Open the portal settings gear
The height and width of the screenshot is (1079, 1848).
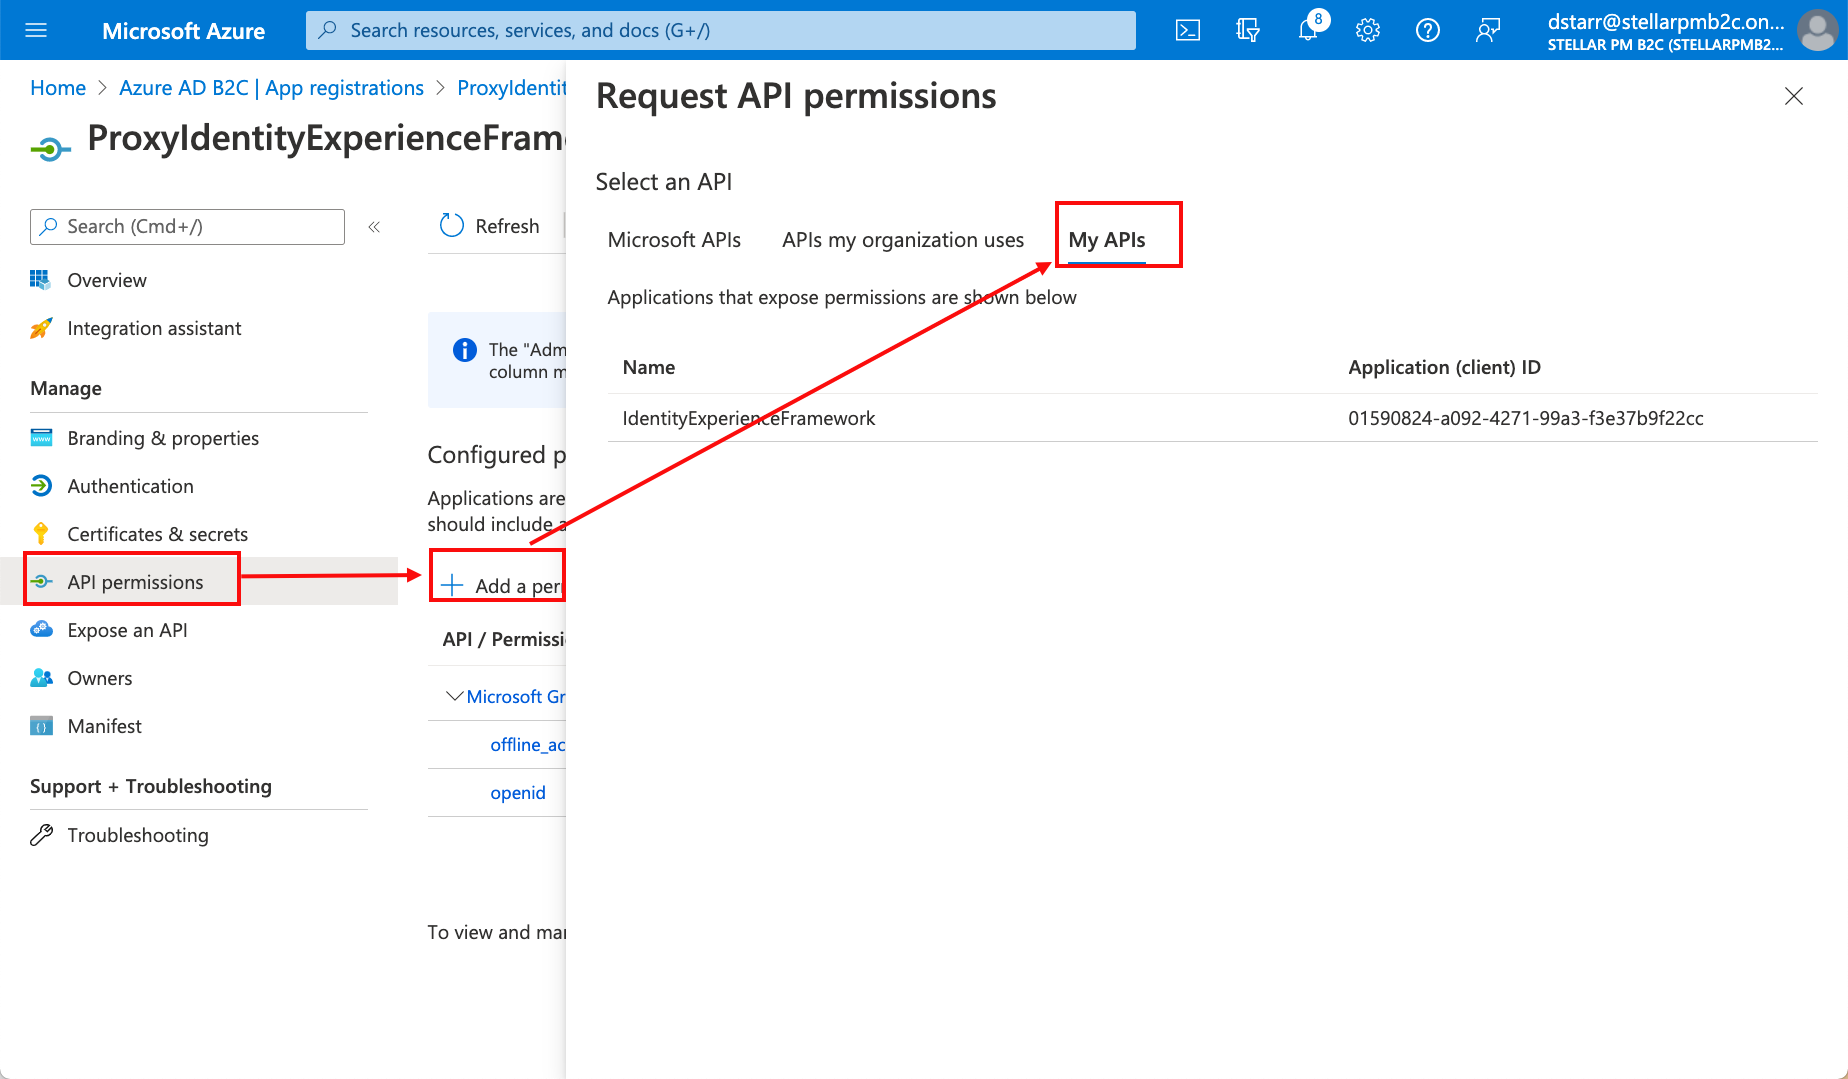pos(1367,30)
